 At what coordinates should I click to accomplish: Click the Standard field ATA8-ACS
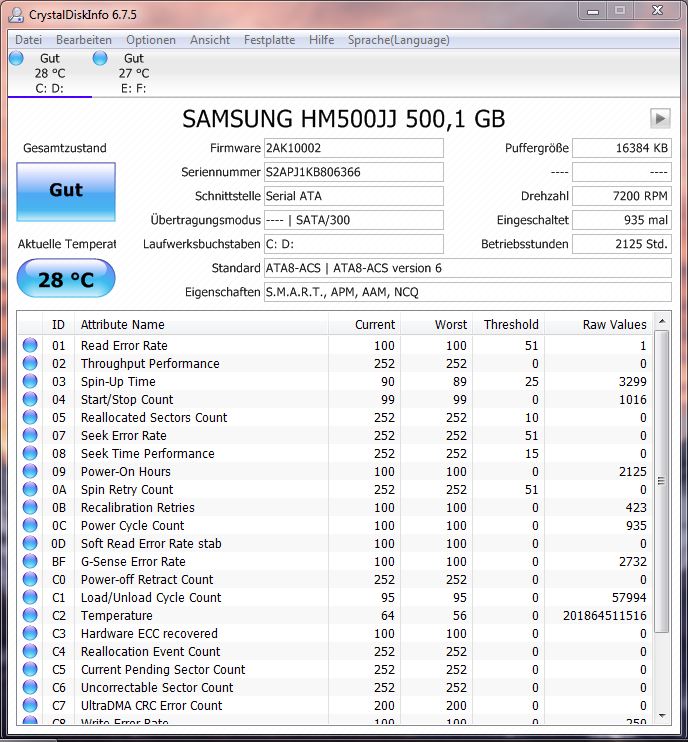pos(467,268)
